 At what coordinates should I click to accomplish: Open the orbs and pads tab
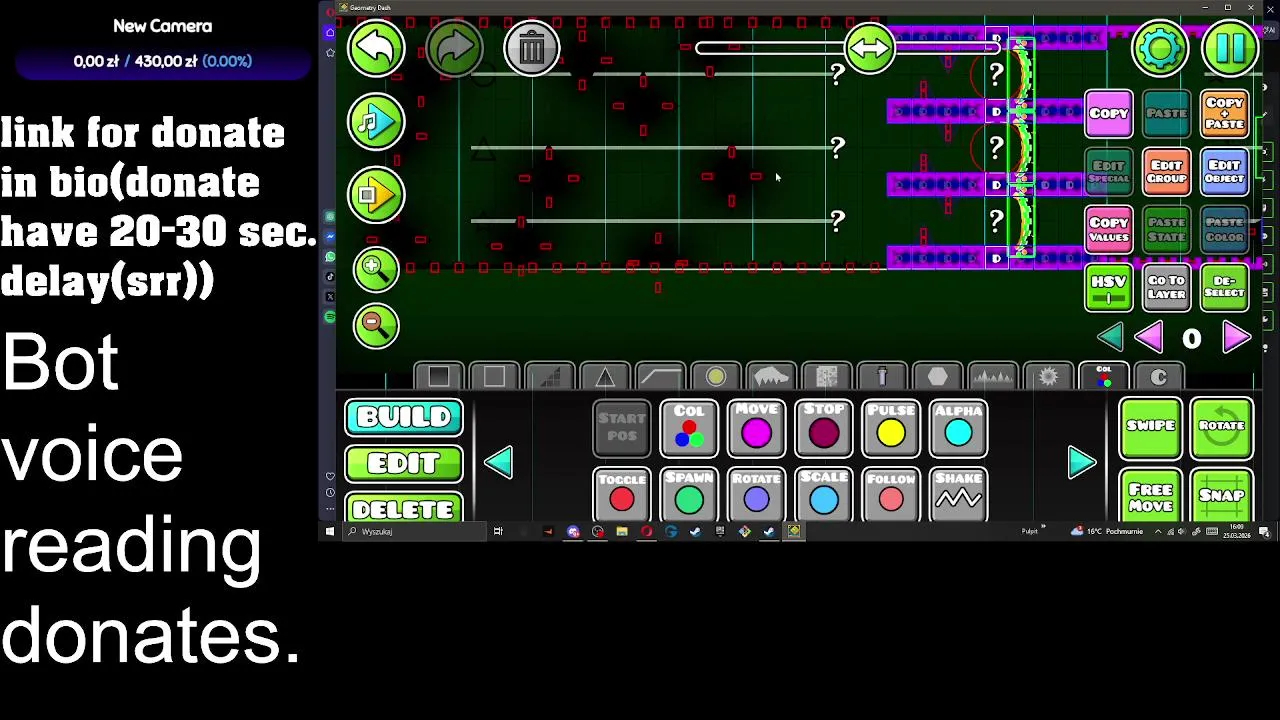click(x=716, y=376)
